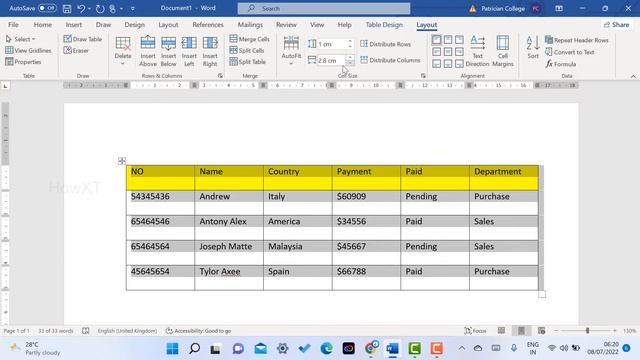
Task: Open Rows & Columns dialog launcher
Action: pos(220,76)
